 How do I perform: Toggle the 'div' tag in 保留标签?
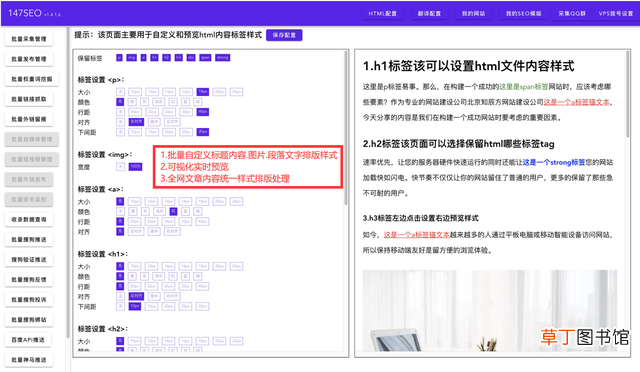191,58
